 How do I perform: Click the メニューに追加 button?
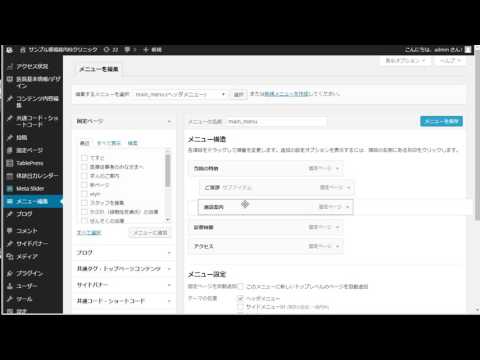(150, 233)
